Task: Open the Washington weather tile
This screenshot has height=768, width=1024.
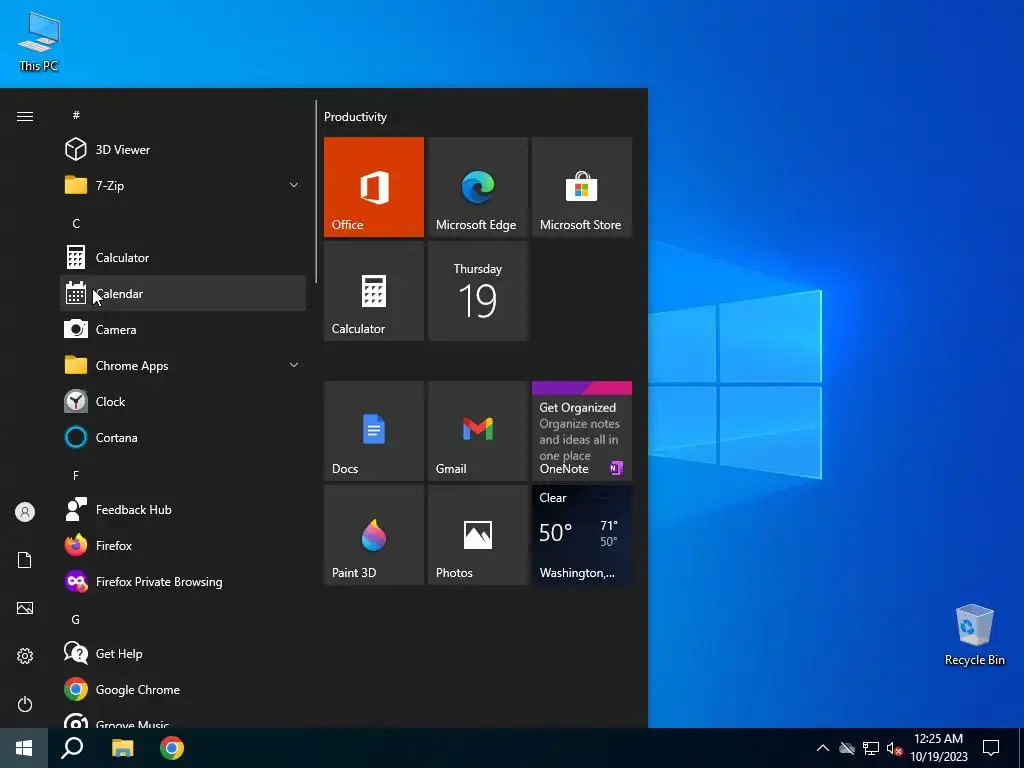Action: point(582,535)
